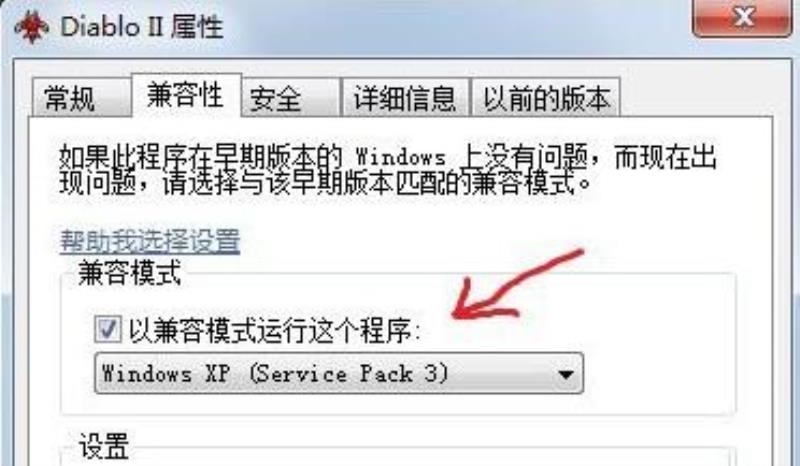Screen dimensions: 800x466
Task: Click the Diablo II 属性 title text
Action: pos(142,26)
